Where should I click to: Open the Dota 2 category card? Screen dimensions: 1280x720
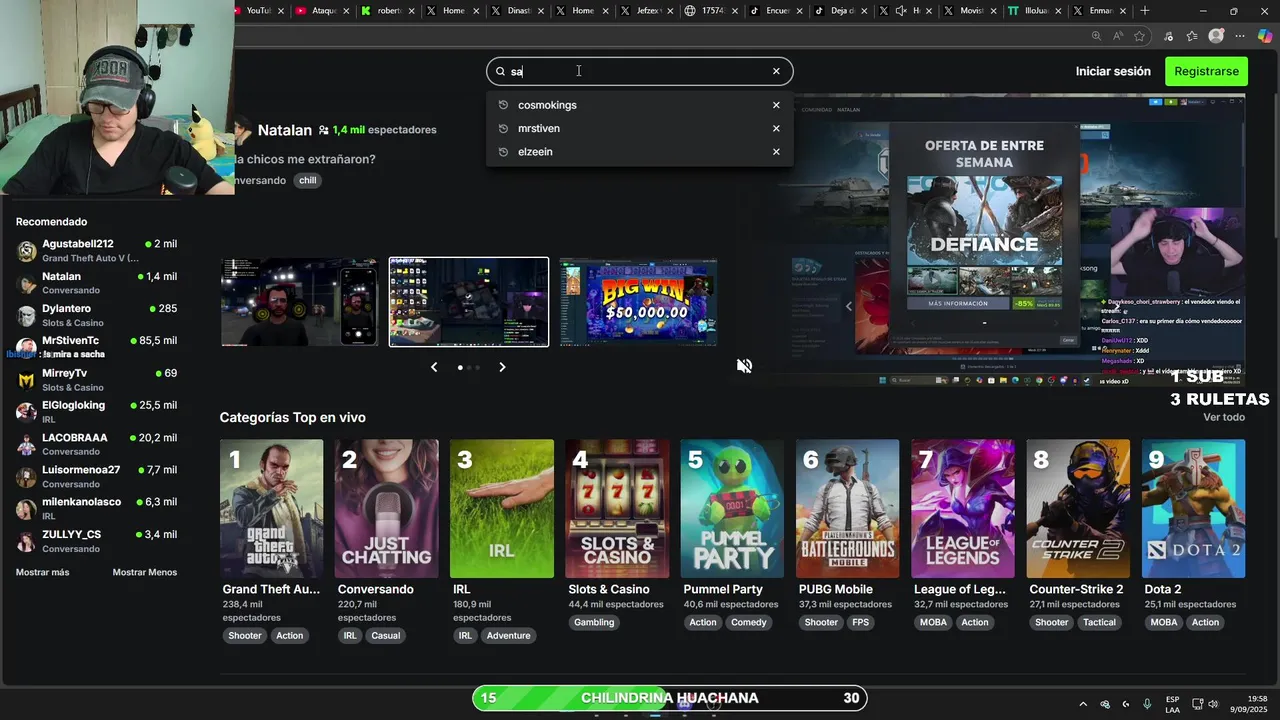[1193, 508]
